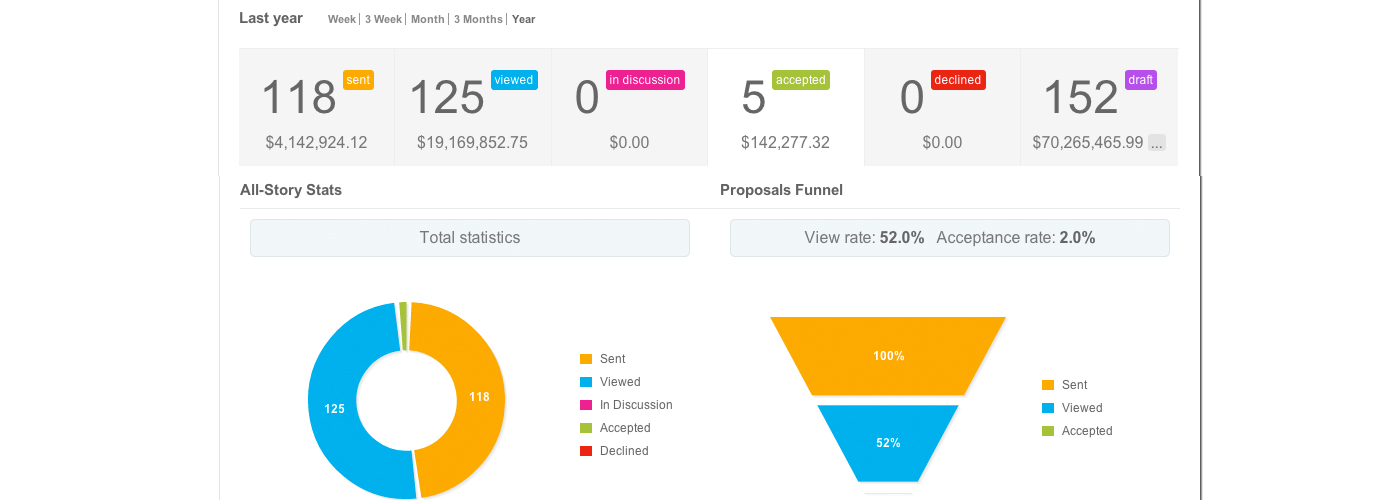Open the in discussion proposals card
The image size is (1400, 500).
click(629, 107)
